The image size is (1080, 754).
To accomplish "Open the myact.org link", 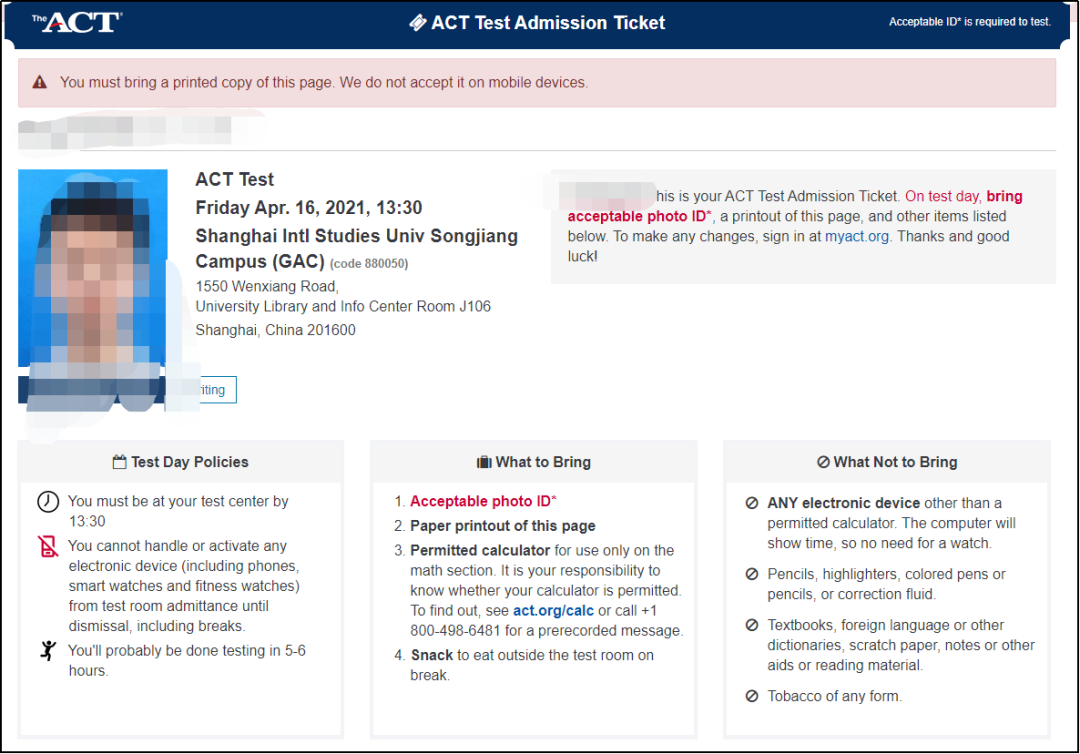I will [x=857, y=236].
